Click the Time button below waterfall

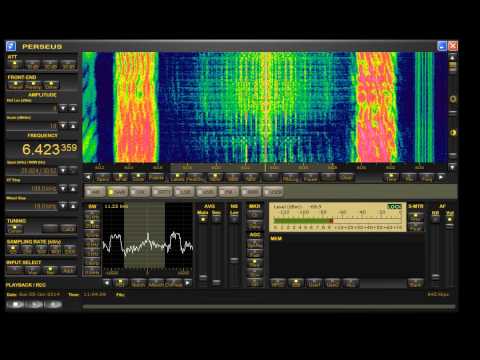pyautogui.click(x=391, y=177)
